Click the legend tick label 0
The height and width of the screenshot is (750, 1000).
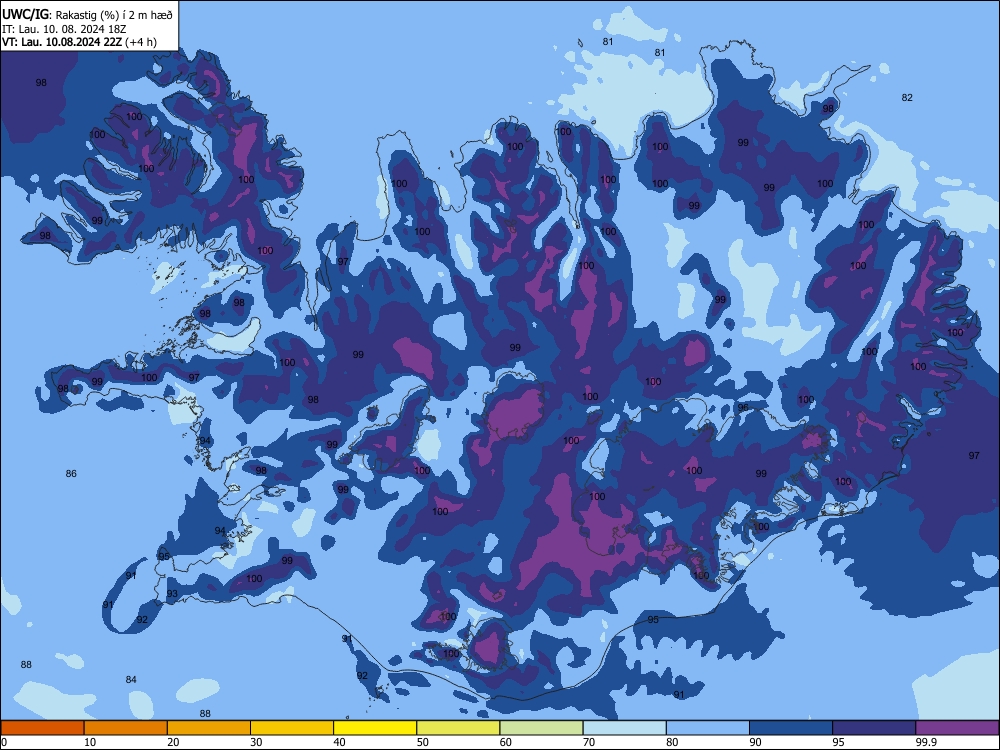click(x=4, y=742)
